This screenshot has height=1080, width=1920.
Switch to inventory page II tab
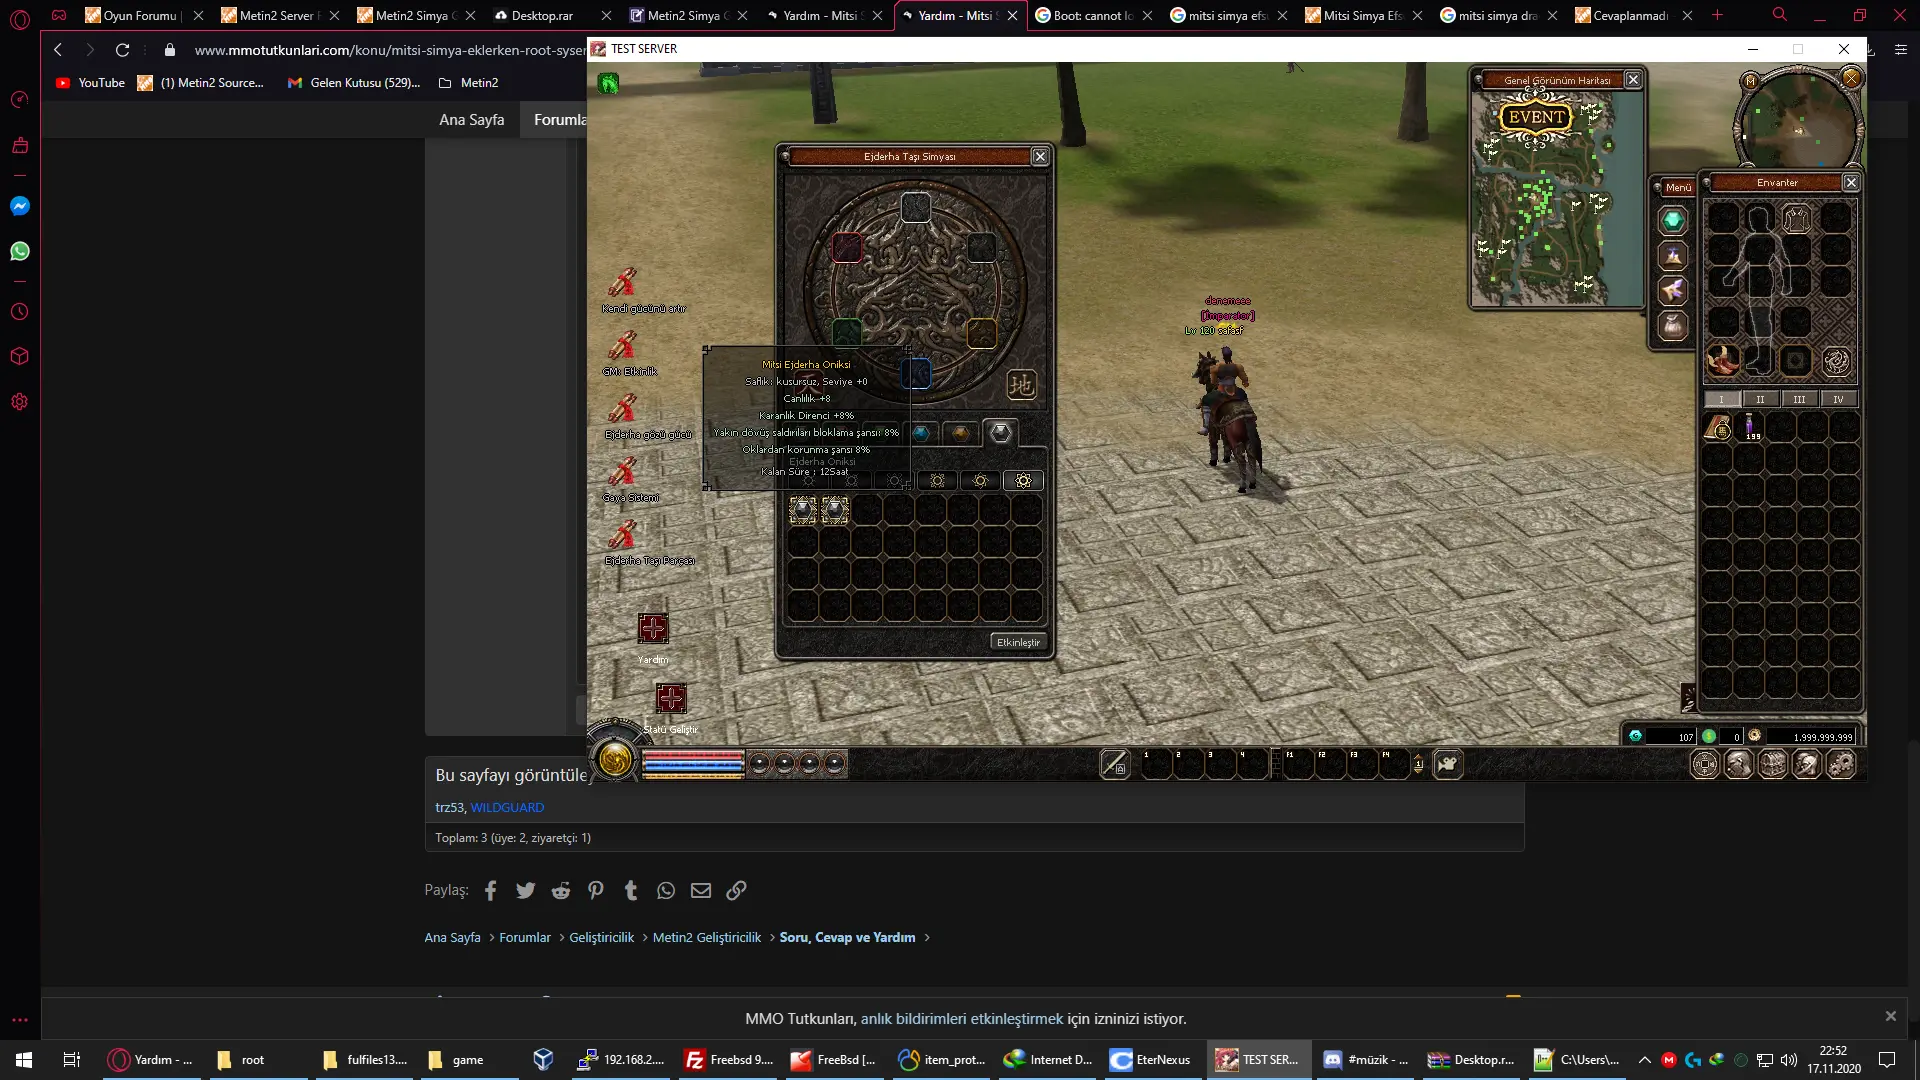point(1760,399)
